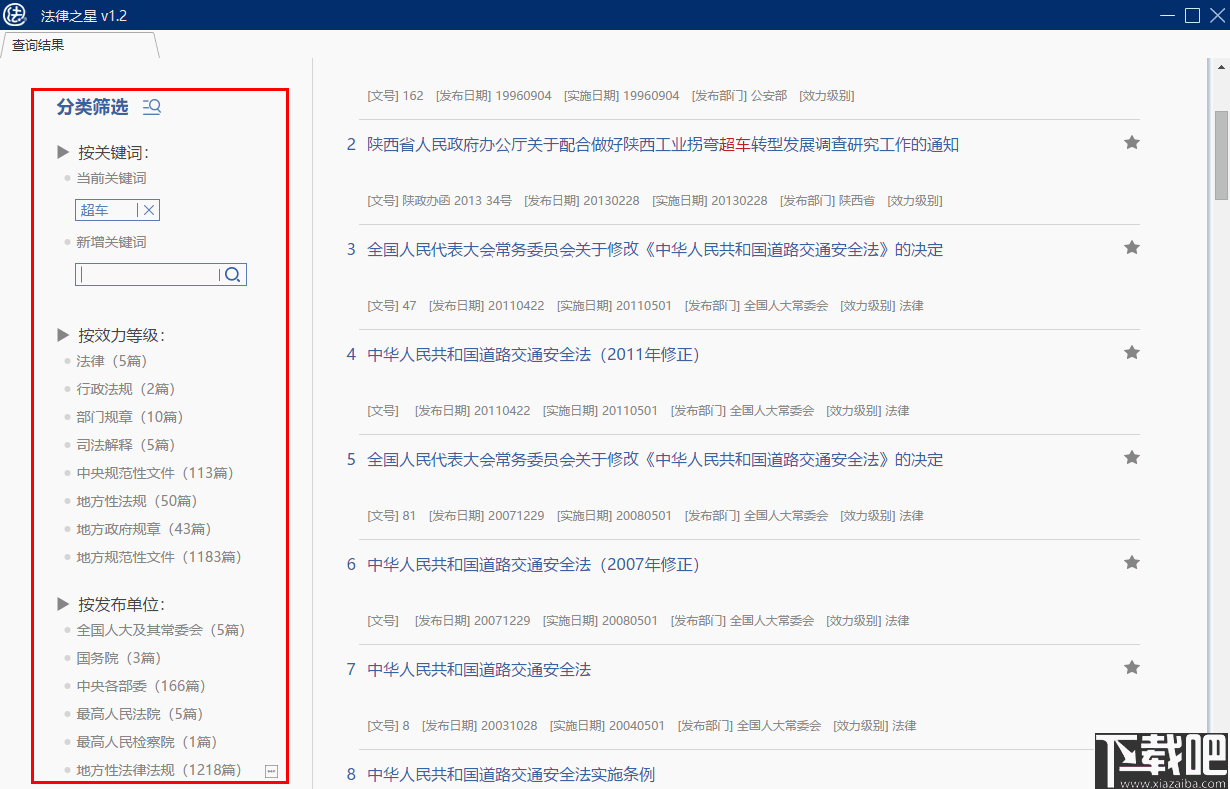
Task: Toggle favorite on result 7 道路交通安全法
Action: click(x=1131, y=667)
